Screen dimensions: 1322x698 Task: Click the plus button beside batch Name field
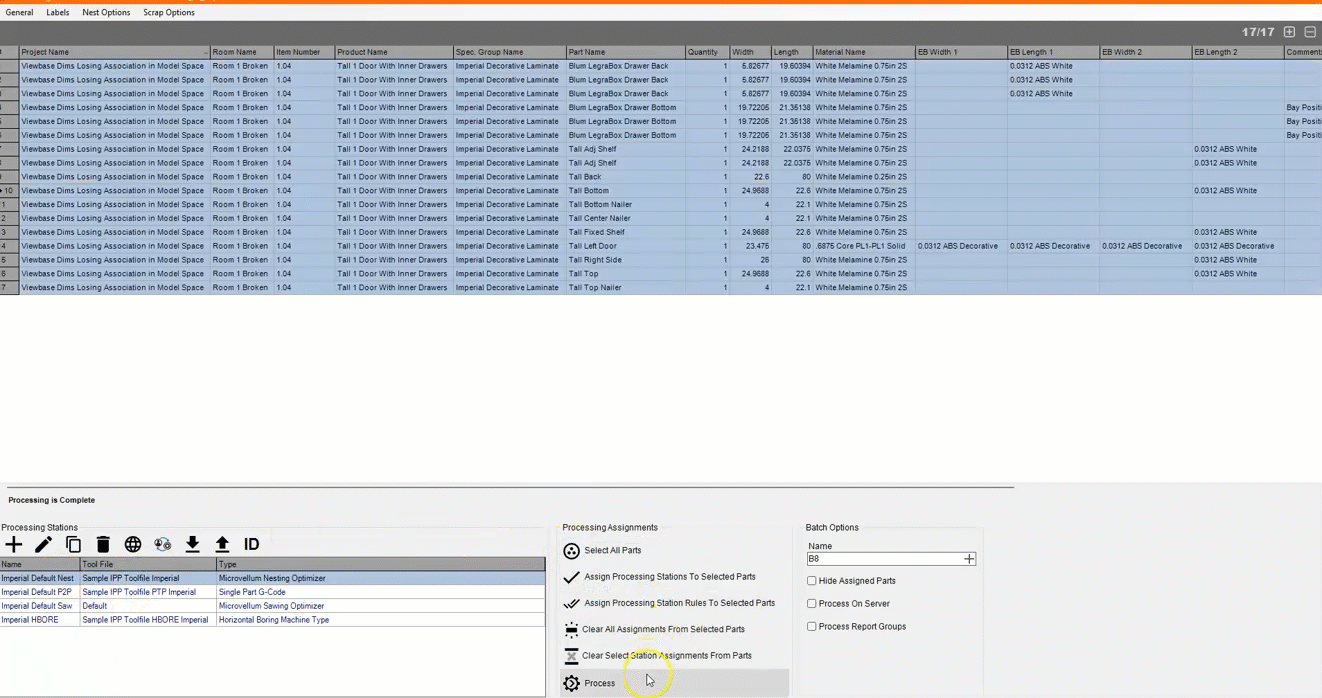coord(969,559)
